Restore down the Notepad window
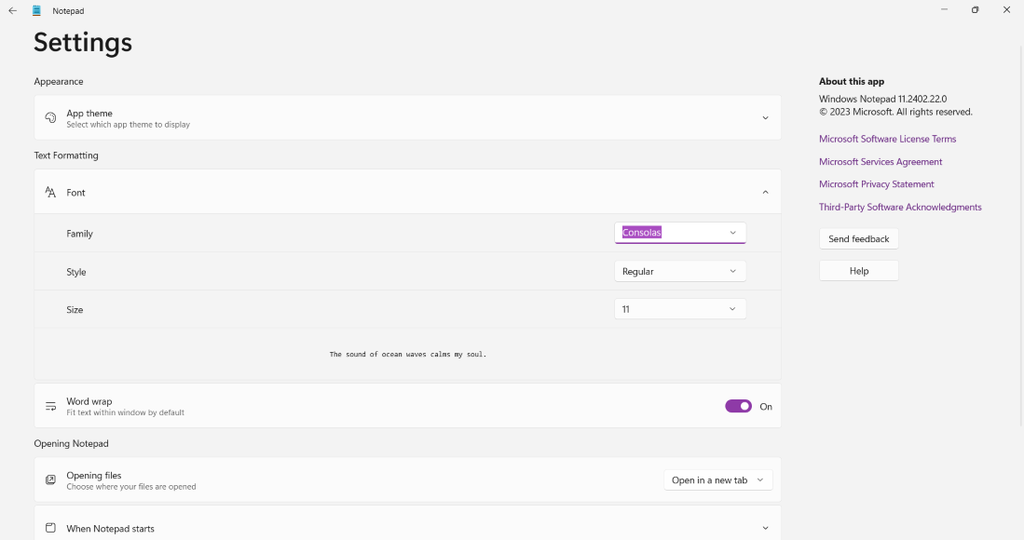This screenshot has width=1024, height=540. pos(975,10)
